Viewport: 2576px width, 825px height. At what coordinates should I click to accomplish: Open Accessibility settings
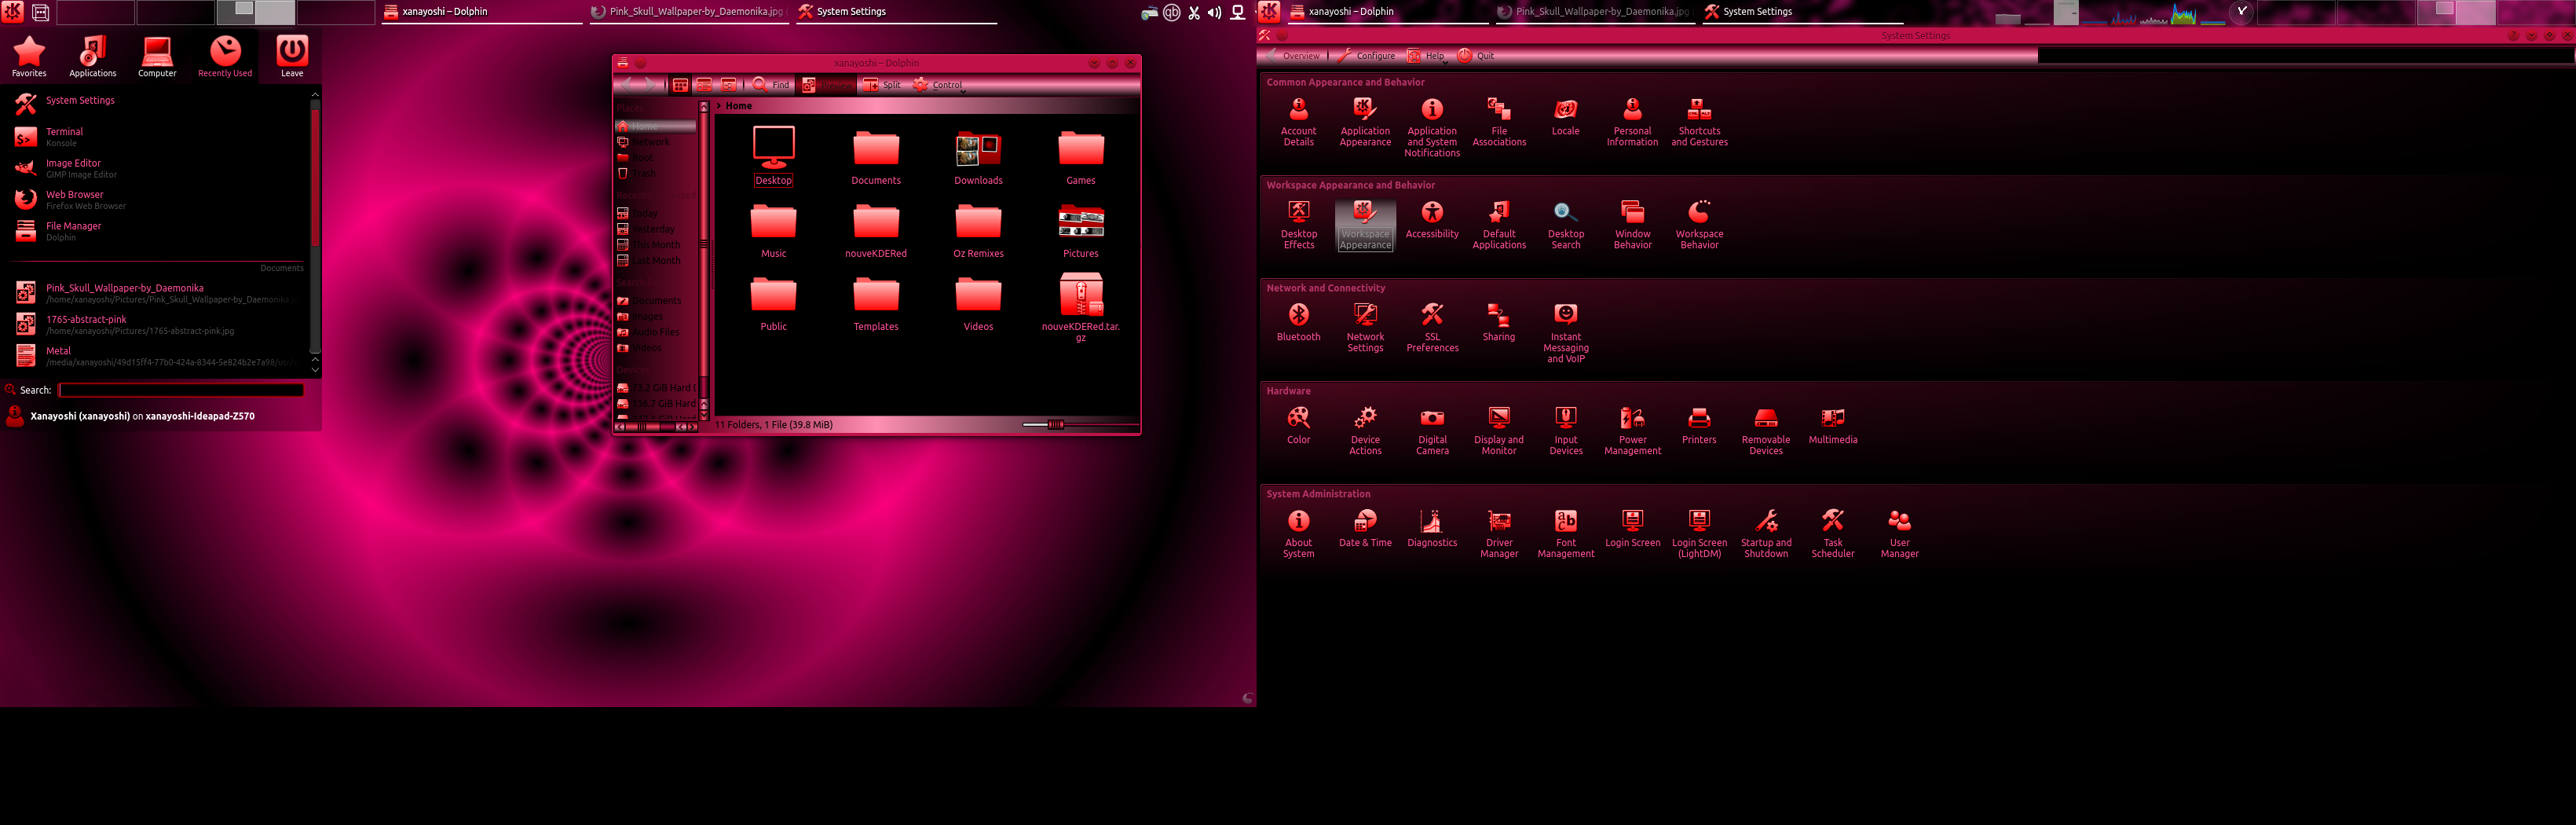tap(1432, 220)
